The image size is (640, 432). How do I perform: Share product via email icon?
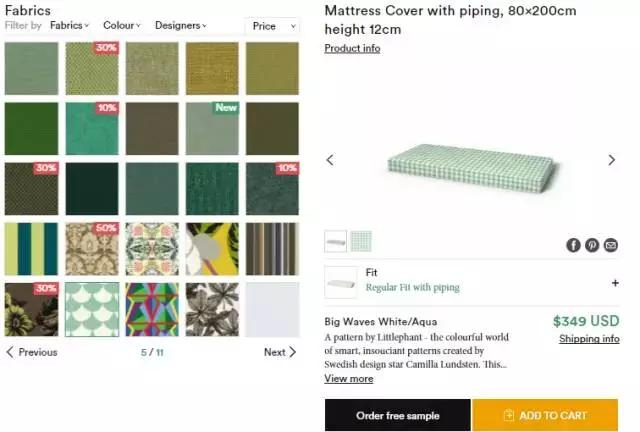point(611,245)
